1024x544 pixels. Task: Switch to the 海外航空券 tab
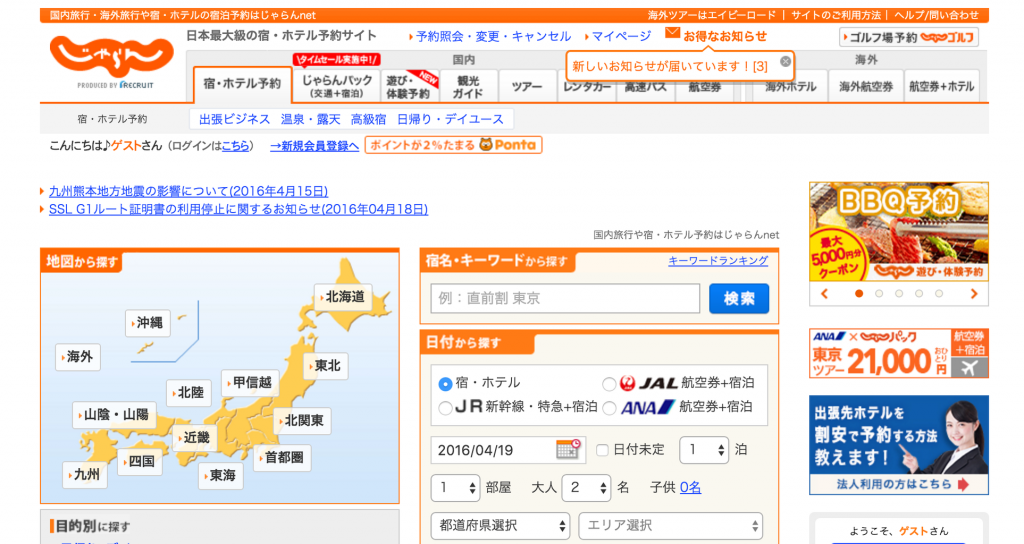866,86
